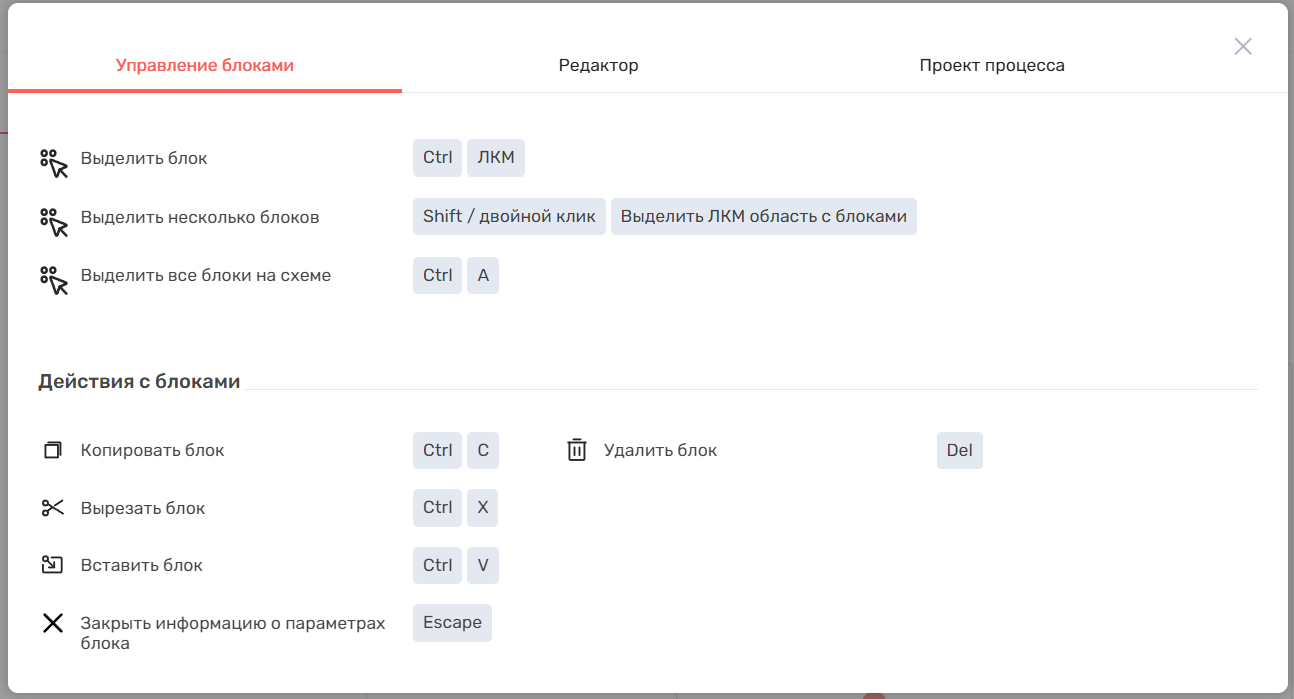Open the Проект процесса tab
Image resolution: width=1294 pixels, height=699 pixels.
(x=992, y=65)
